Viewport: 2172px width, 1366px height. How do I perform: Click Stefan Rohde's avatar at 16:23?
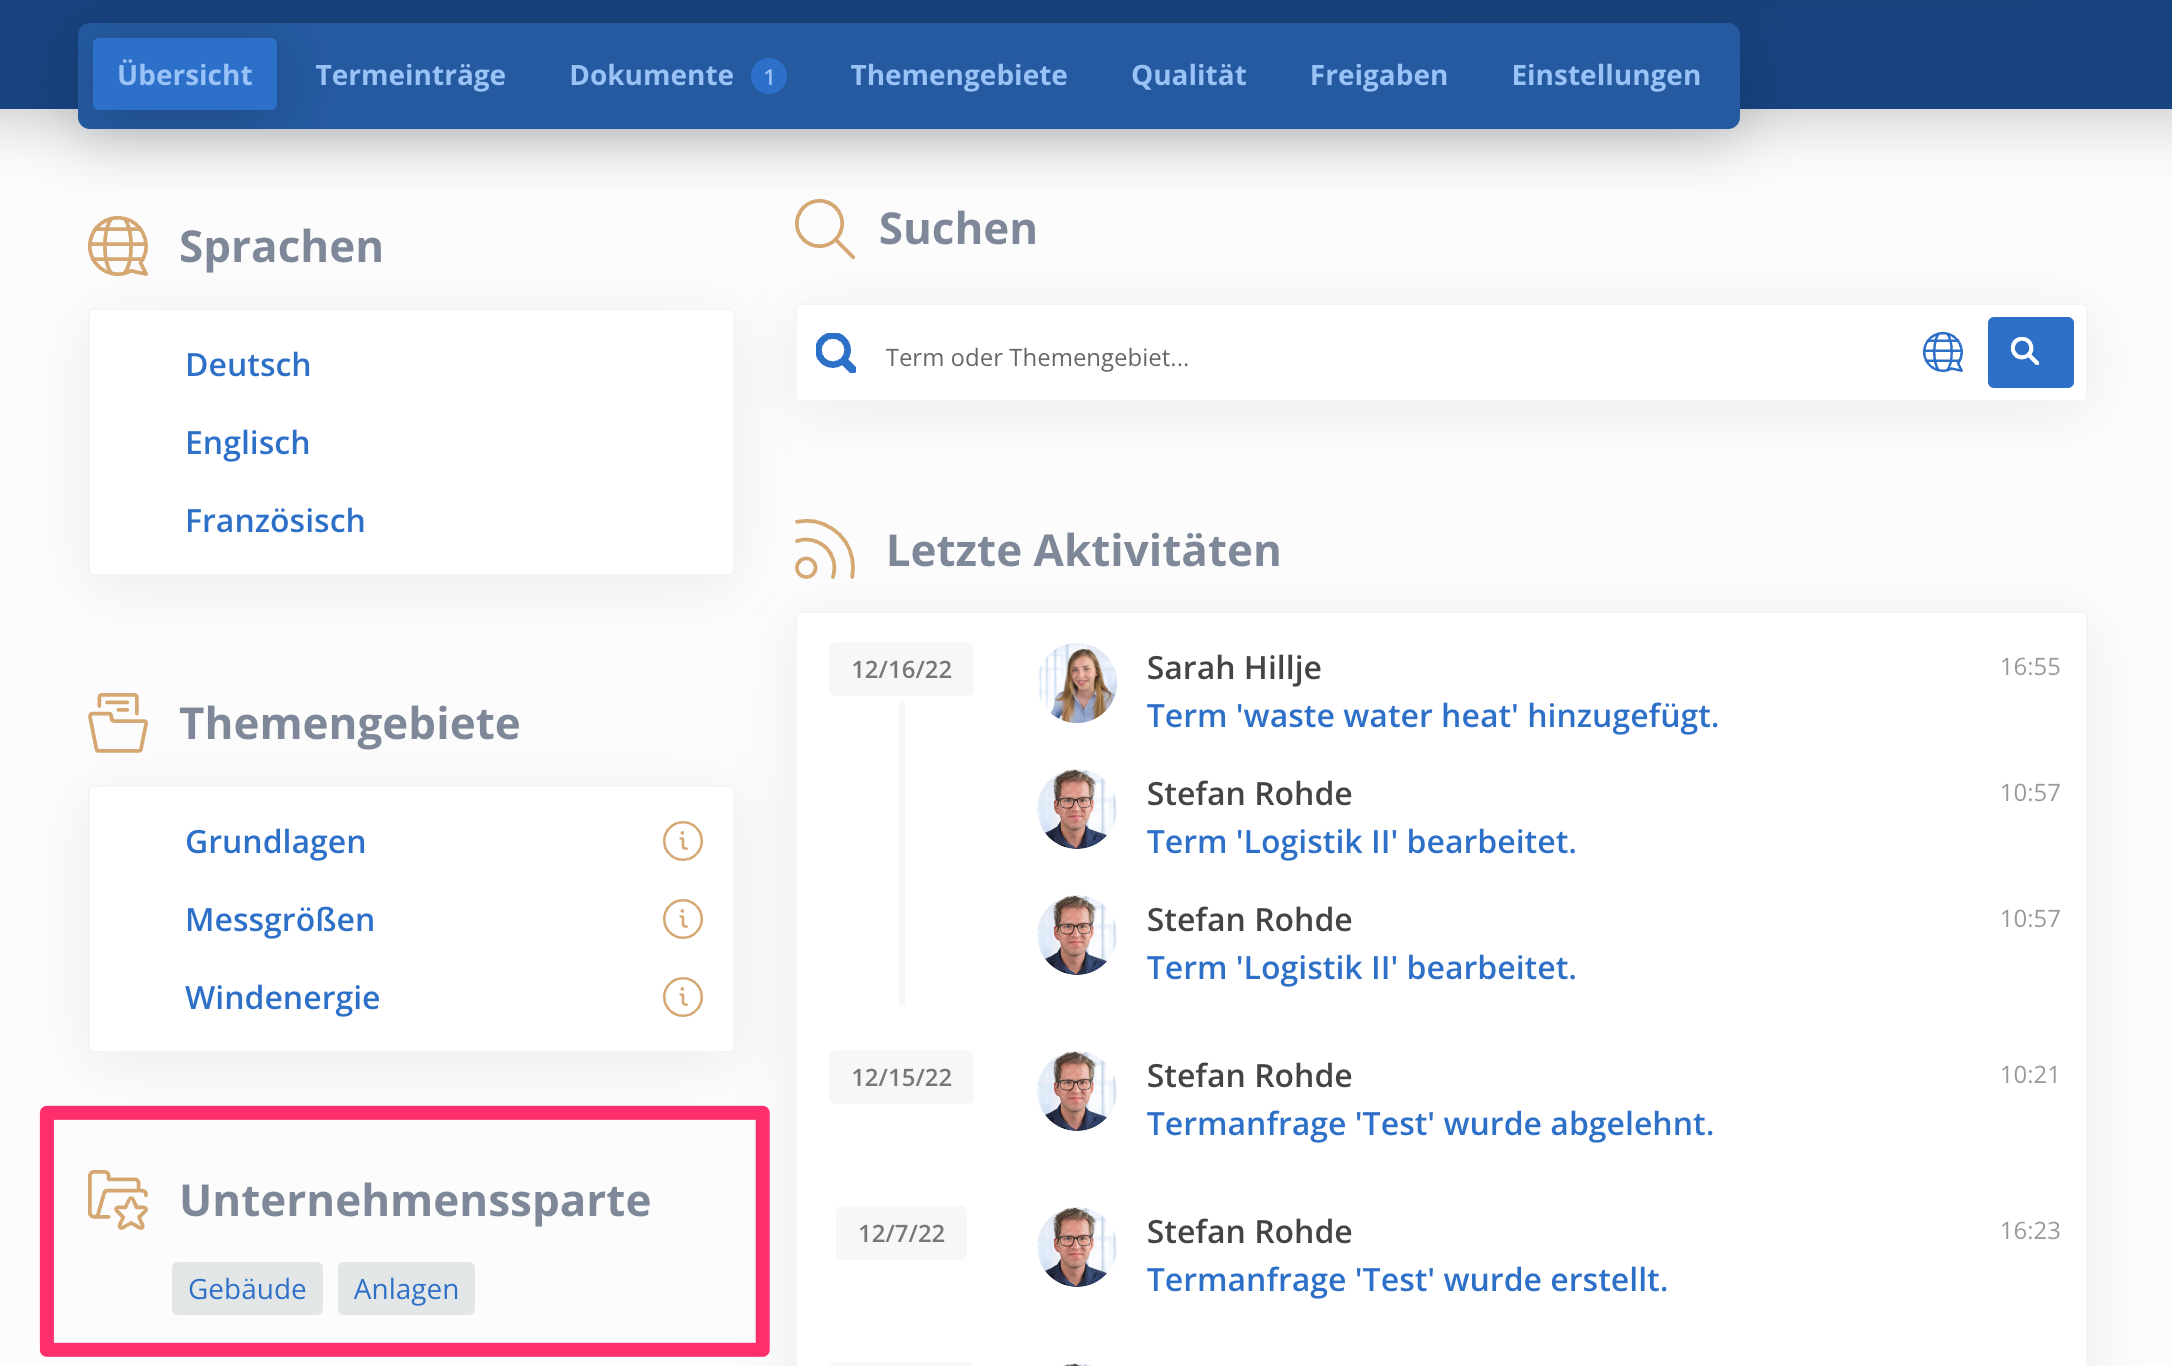point(1077,1247)
